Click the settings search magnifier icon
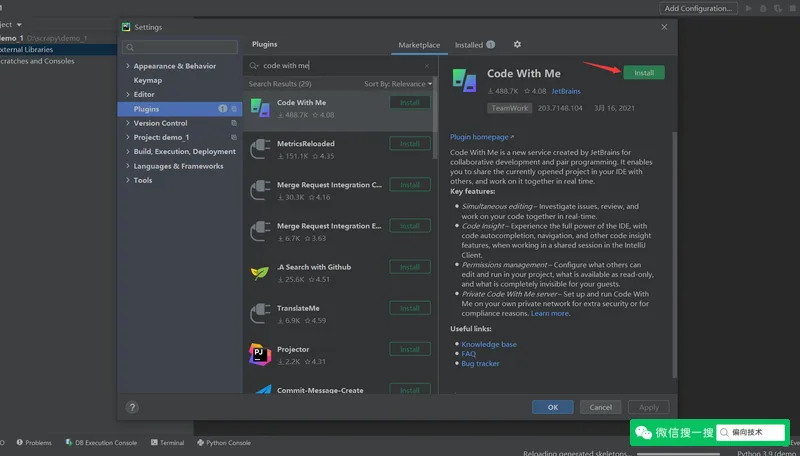 pos(130,47)
